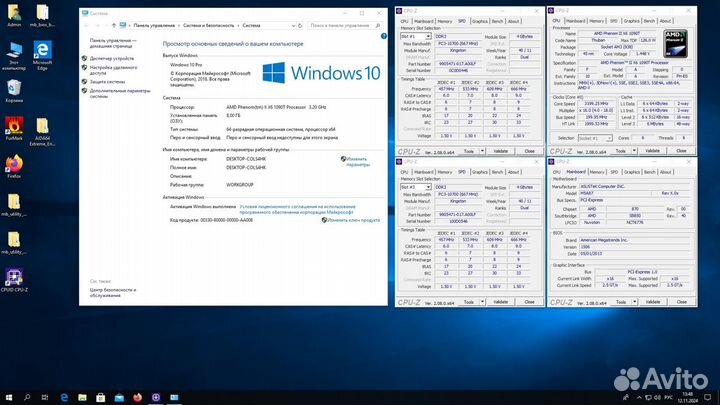Open the CPU tab in the ASUSTeK mainboard CPU-Z window
Image resolution: width=720 pixels, height=405 pixels.
coord(556,172)
